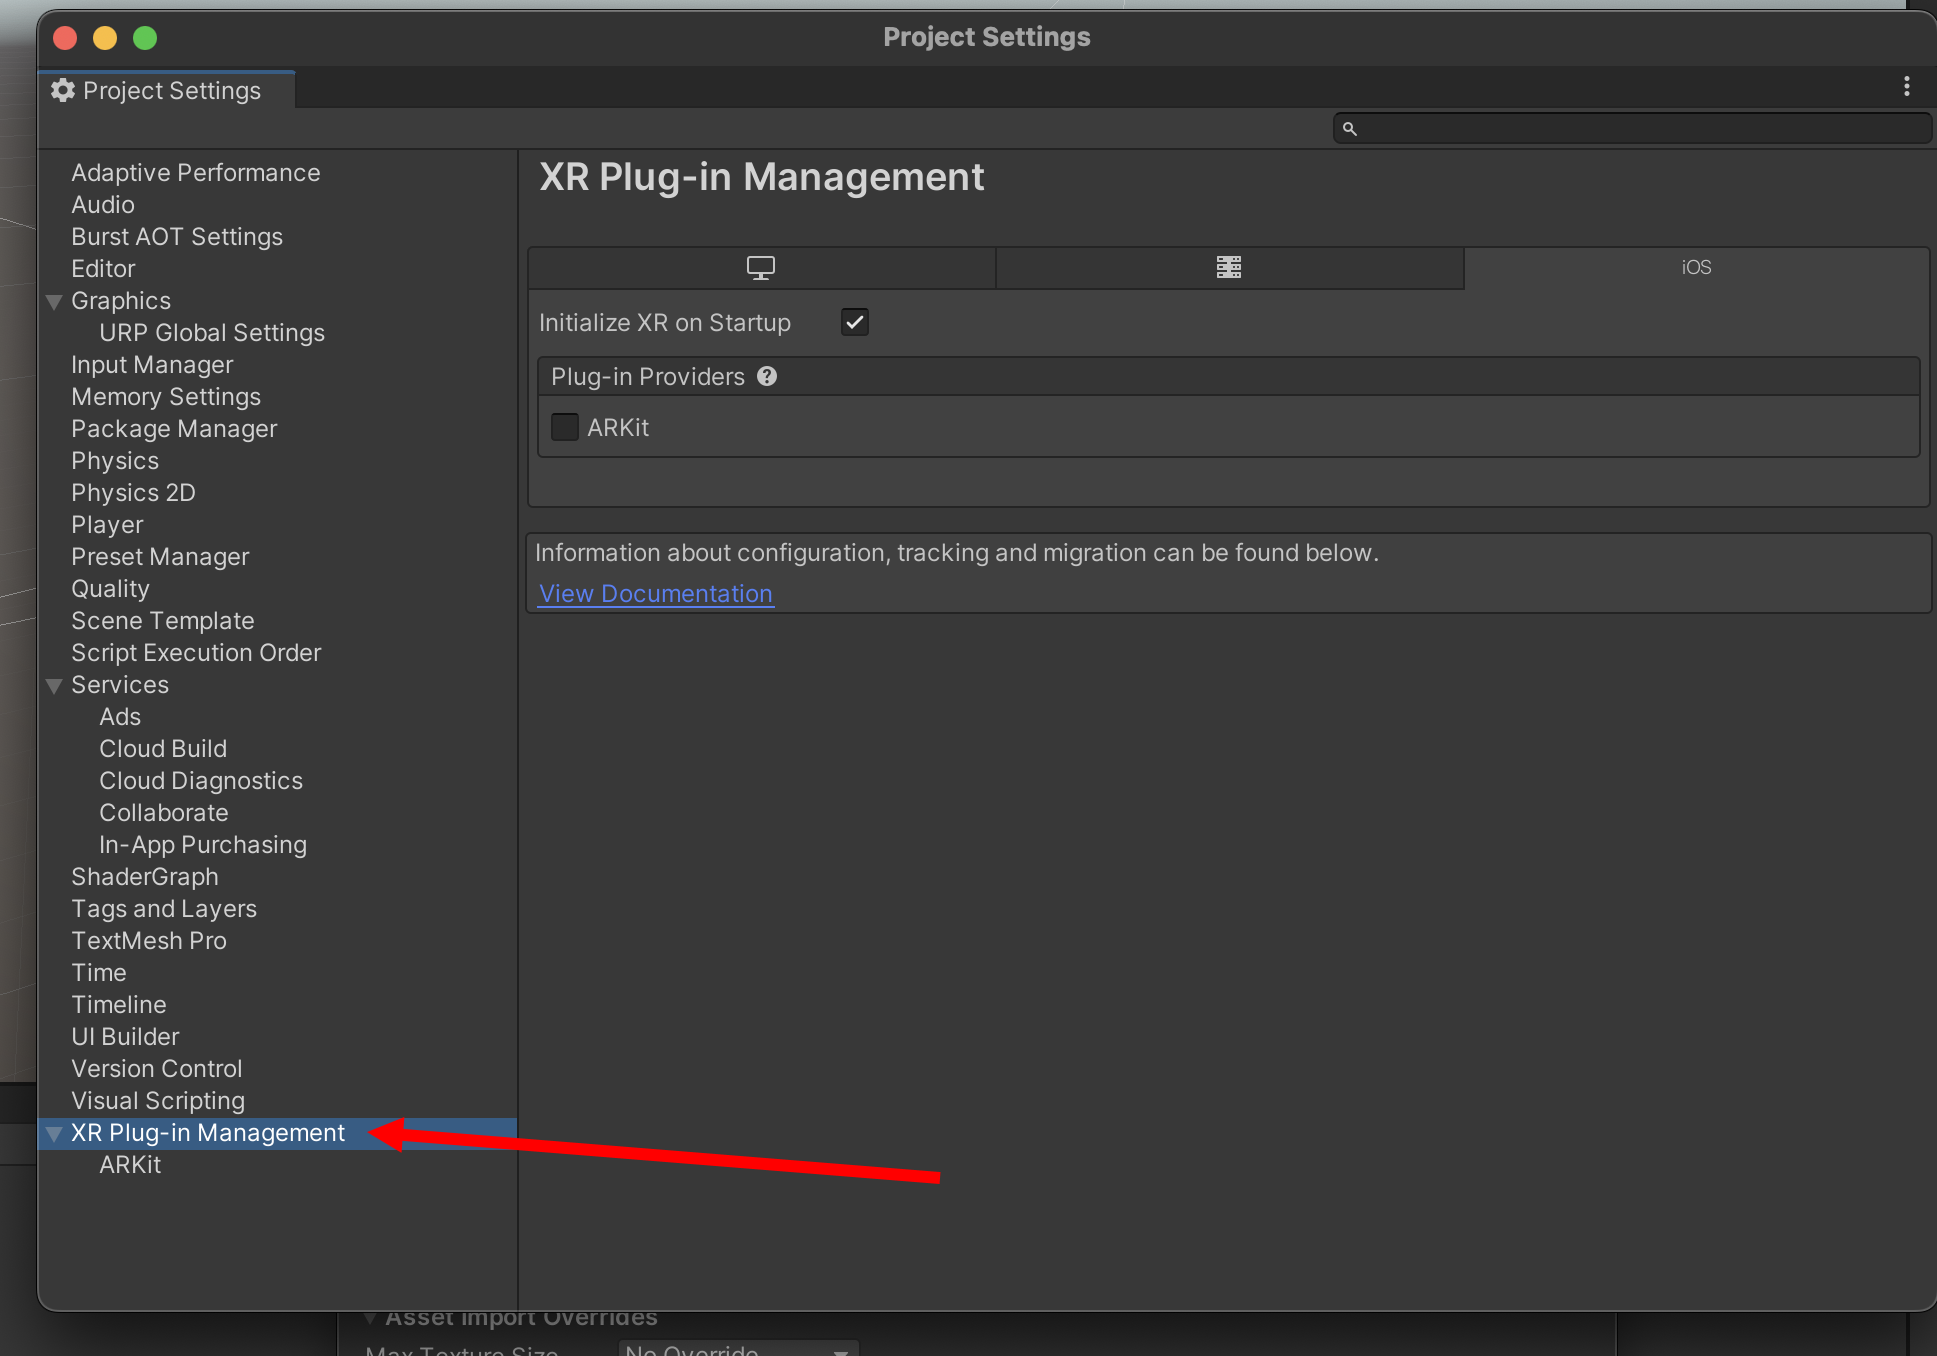
Task: Click into the settings search field
Action: [x=1640, y=129]
